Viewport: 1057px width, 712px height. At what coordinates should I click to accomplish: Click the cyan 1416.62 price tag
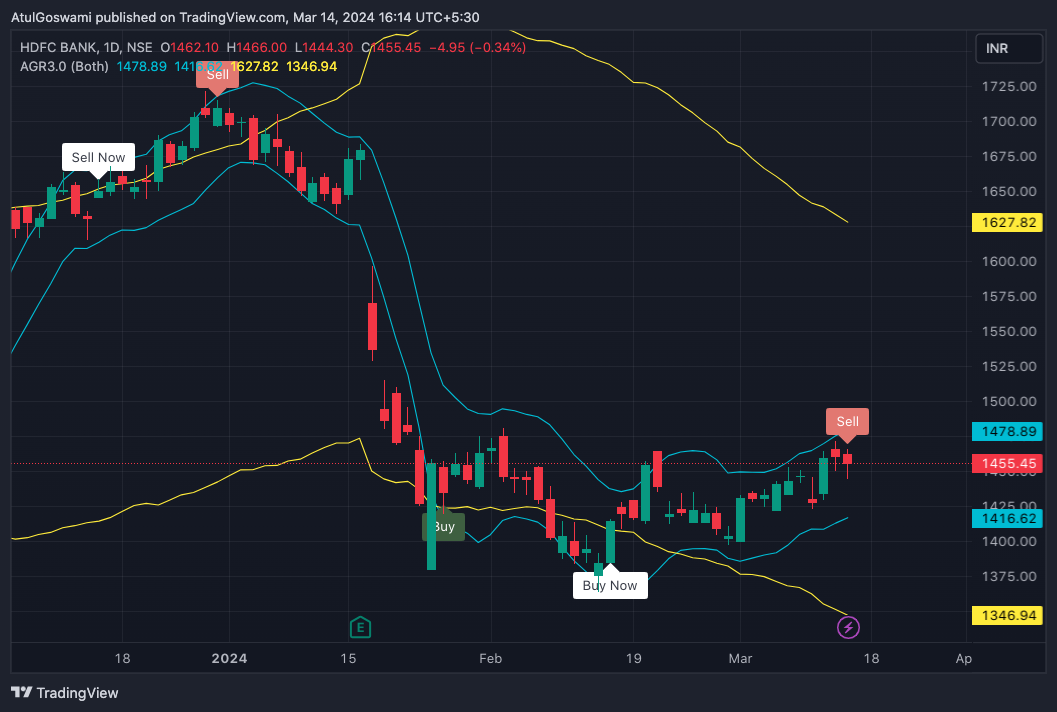[1007, 518]
